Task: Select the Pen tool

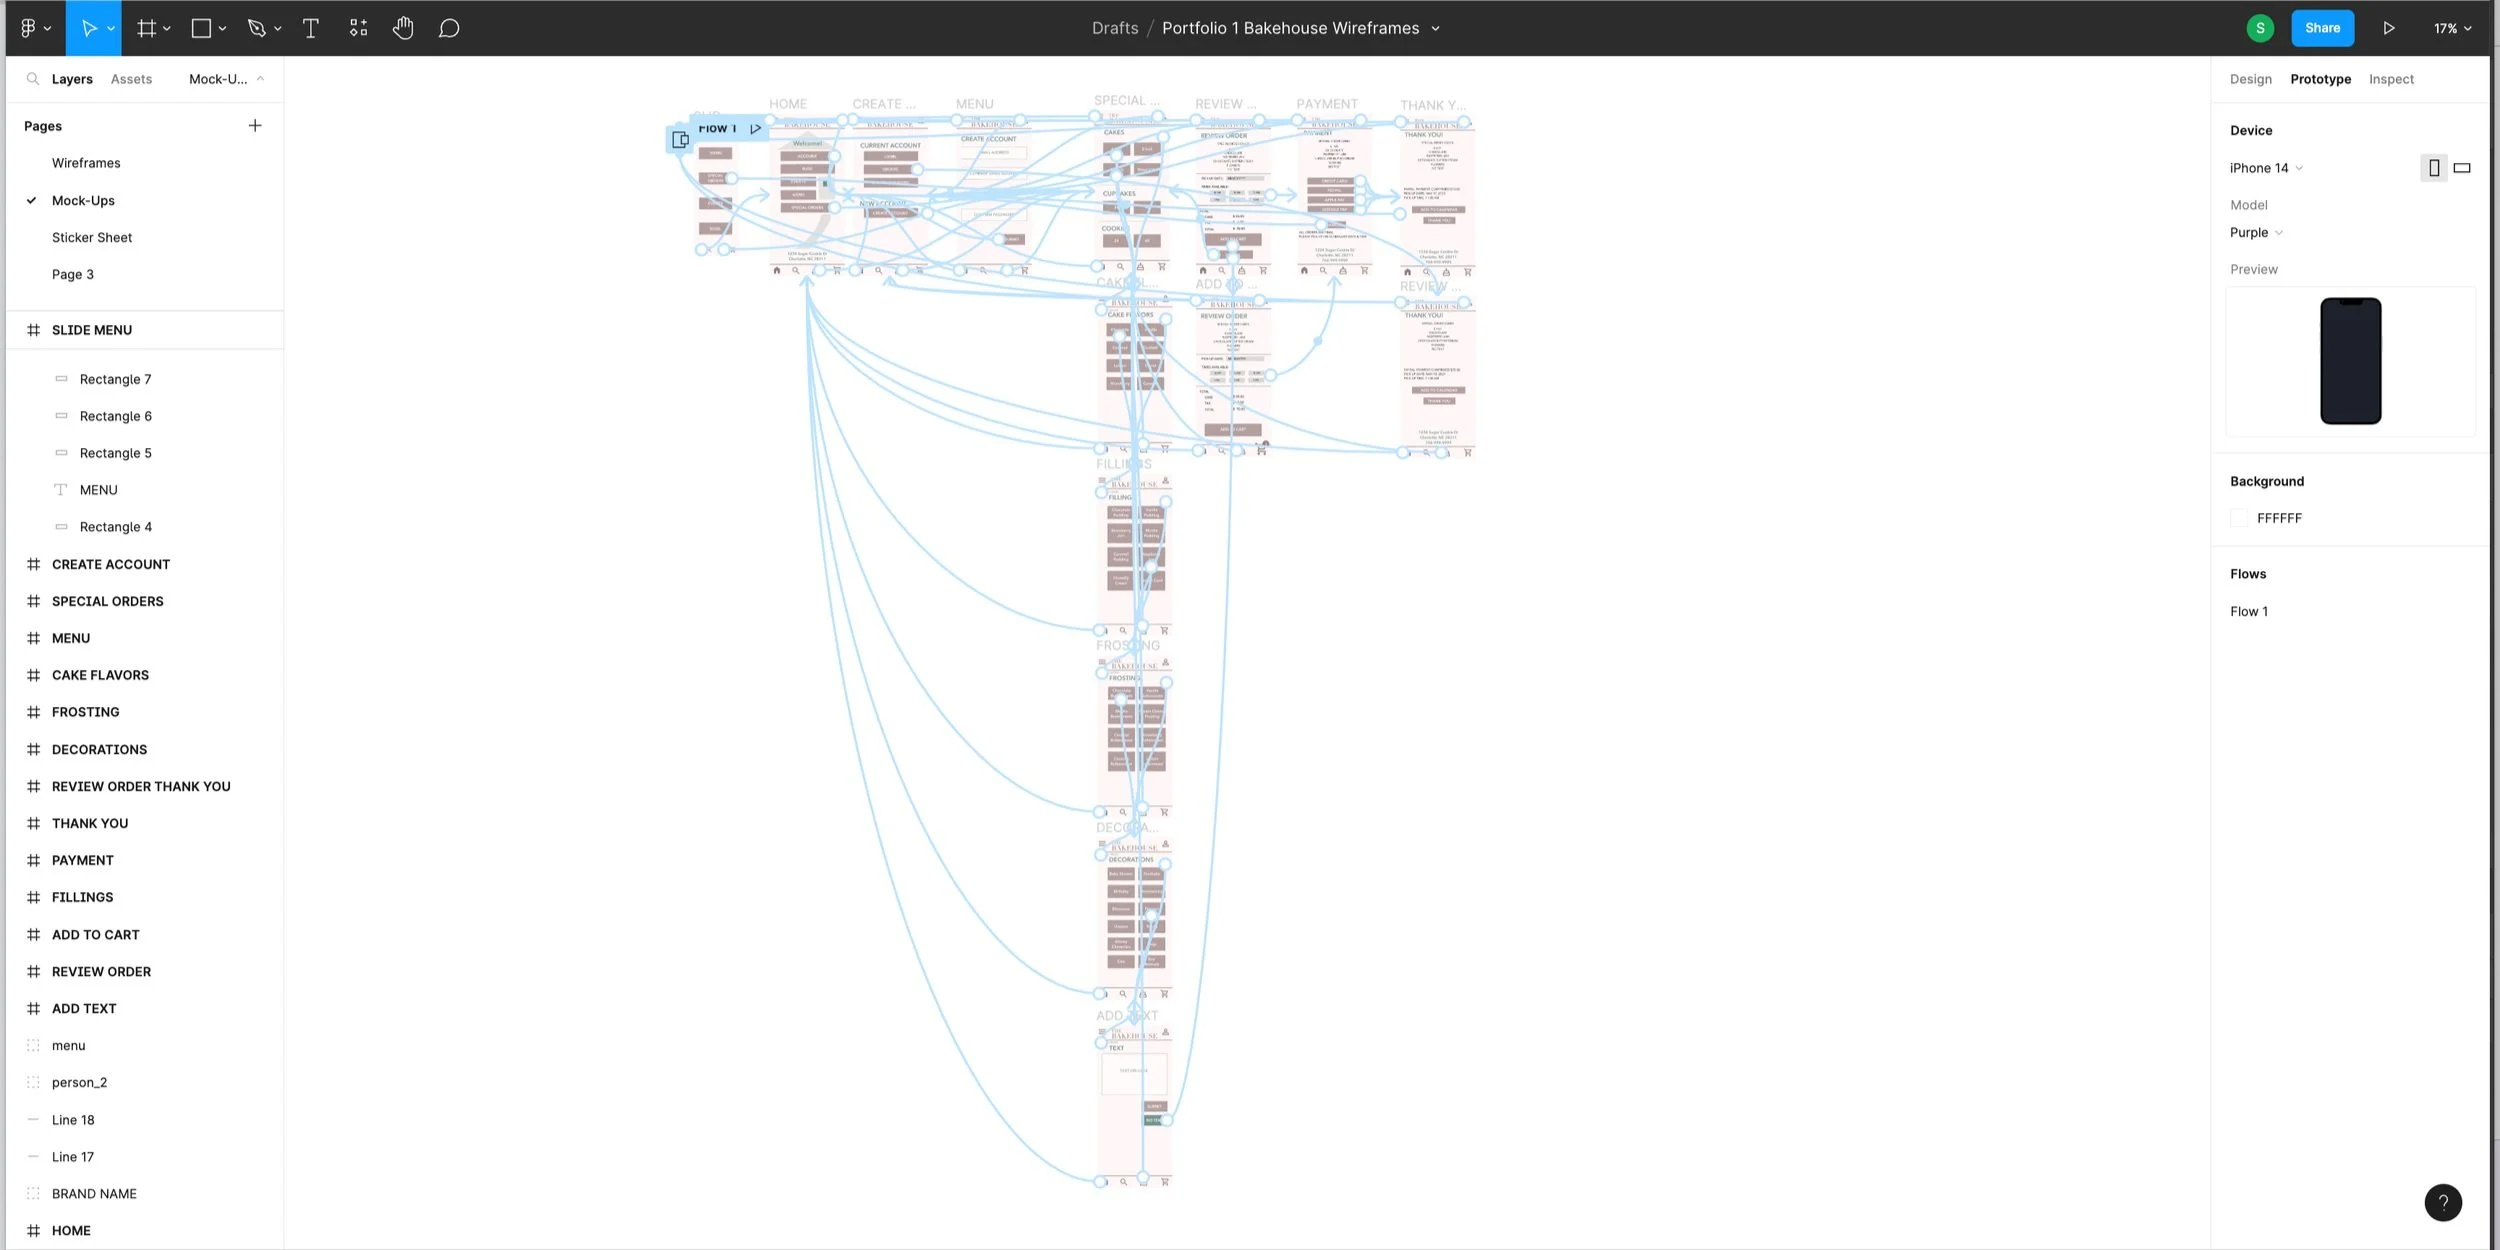Action: 257,28
